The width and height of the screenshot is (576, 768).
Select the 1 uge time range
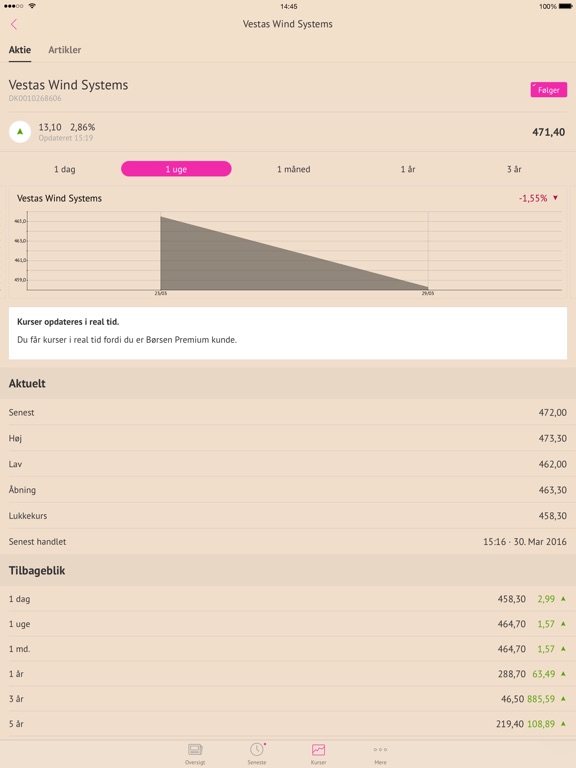pos(176,169)
